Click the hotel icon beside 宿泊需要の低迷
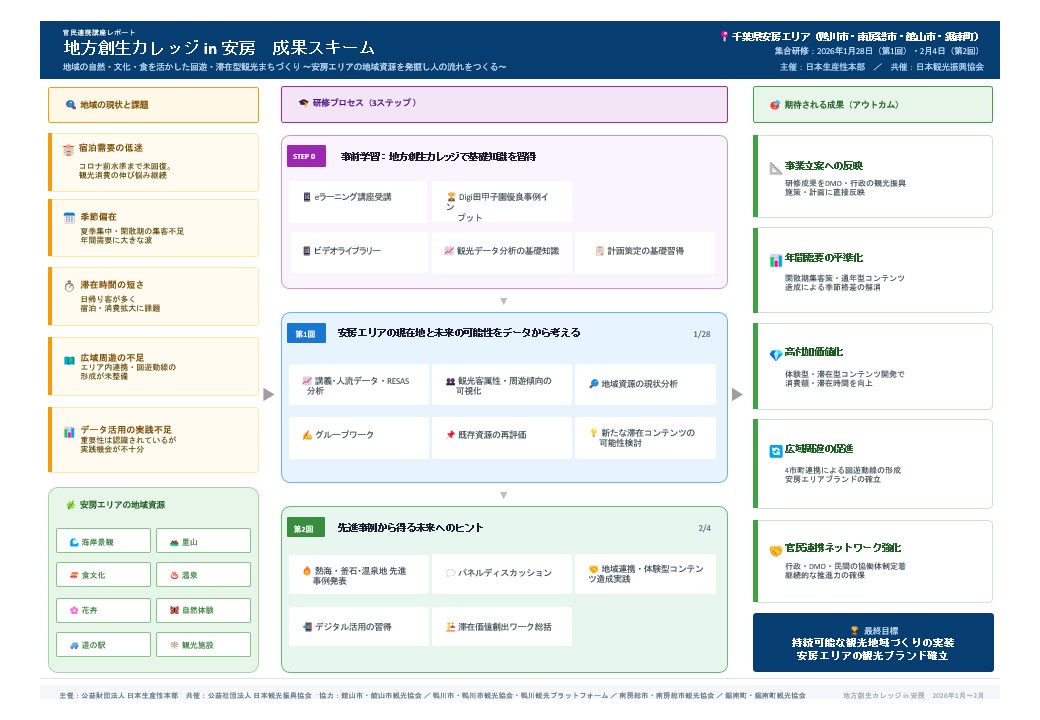 (69, 149)
